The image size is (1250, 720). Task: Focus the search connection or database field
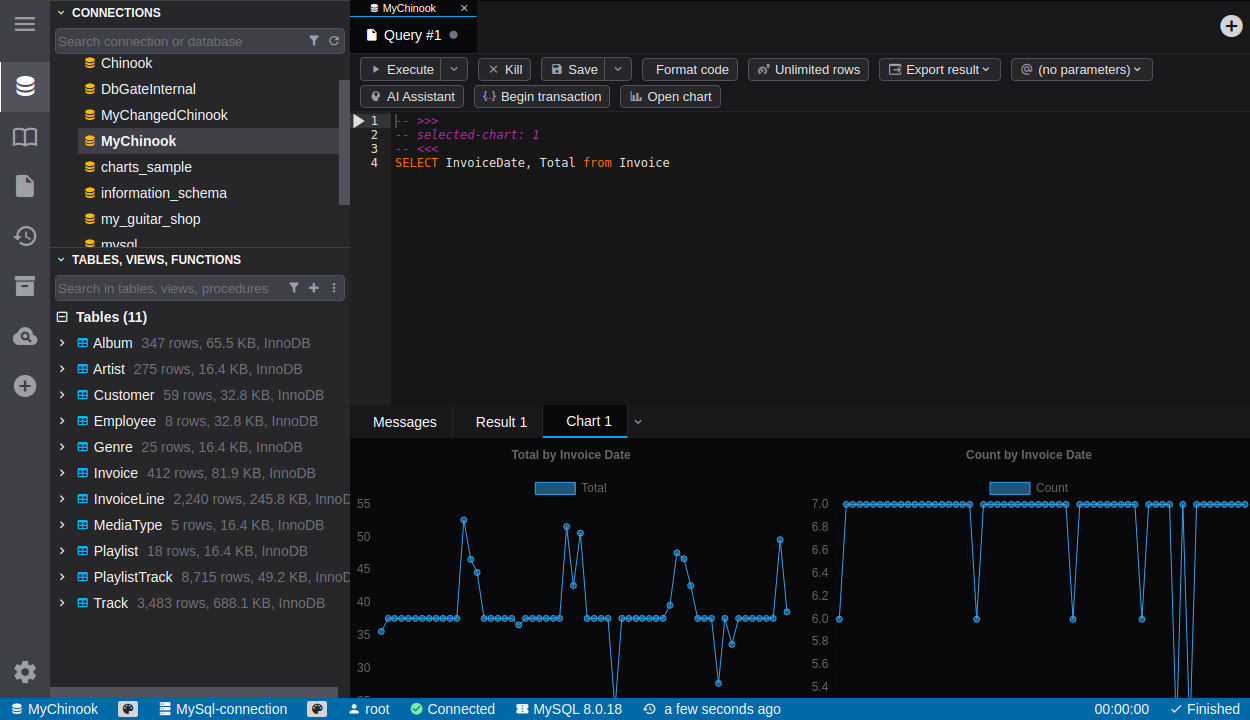click(x=180, y=41)
